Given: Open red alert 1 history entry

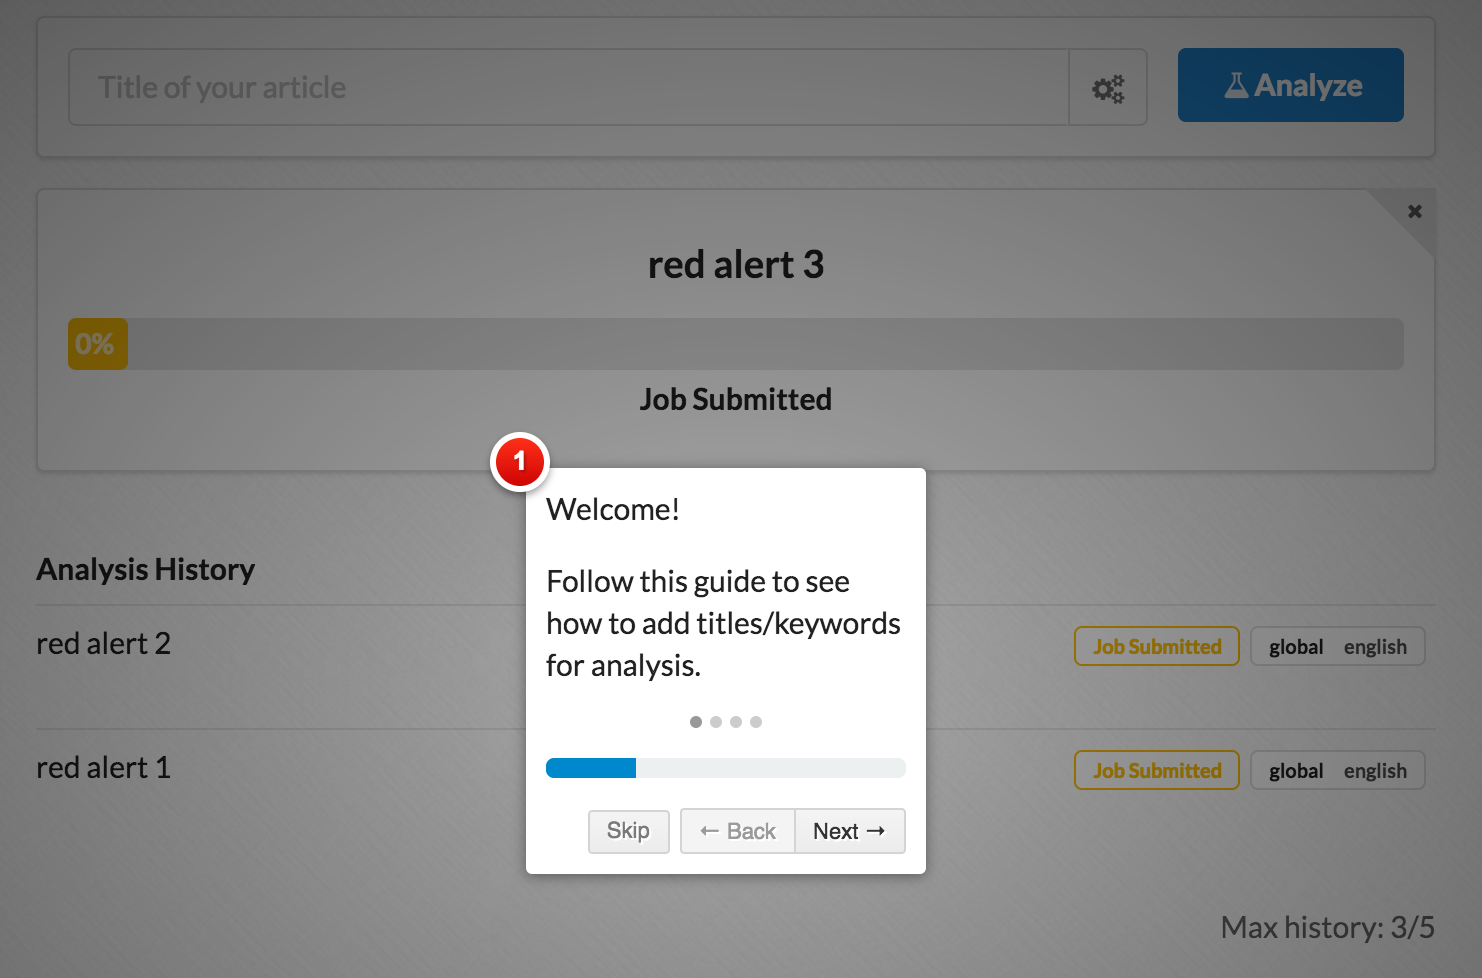Looking at the screenshot, I should pyautogui.click(x=104, y=768).
